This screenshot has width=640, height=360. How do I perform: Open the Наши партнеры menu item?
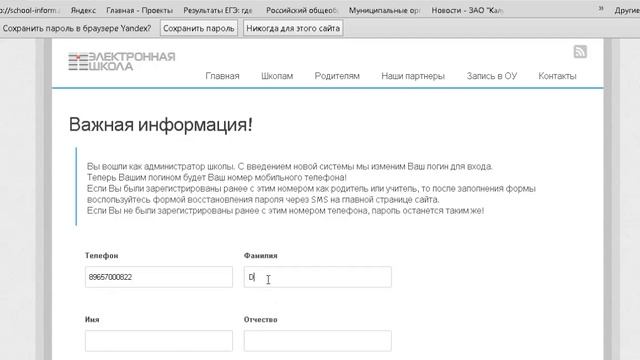click(x=413, y=76)
